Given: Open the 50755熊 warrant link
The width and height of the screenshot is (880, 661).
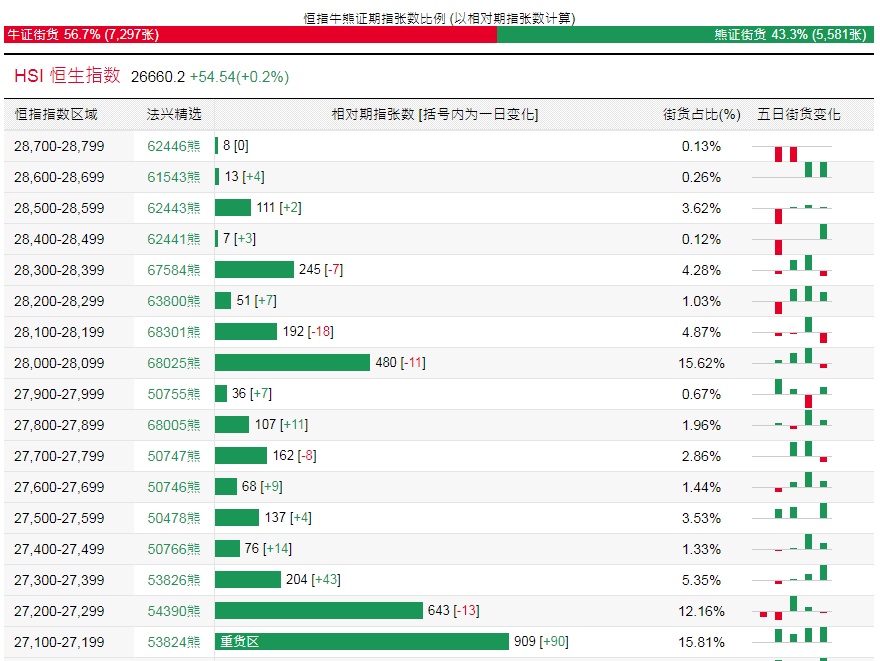Looking at the screenshot, I should [x=173, y=394].
